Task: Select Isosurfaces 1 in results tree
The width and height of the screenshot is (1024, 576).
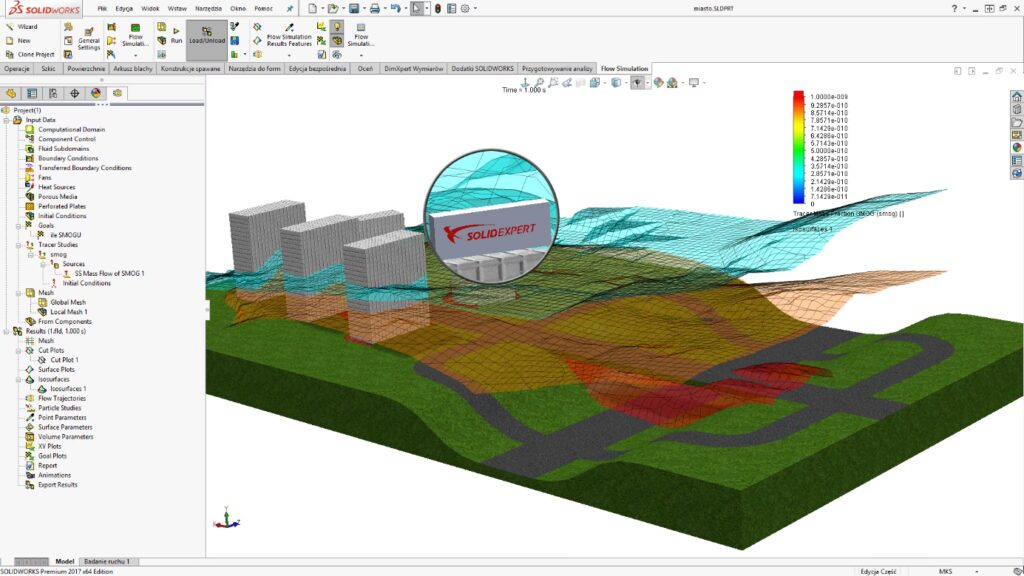Action: [69, 389]
